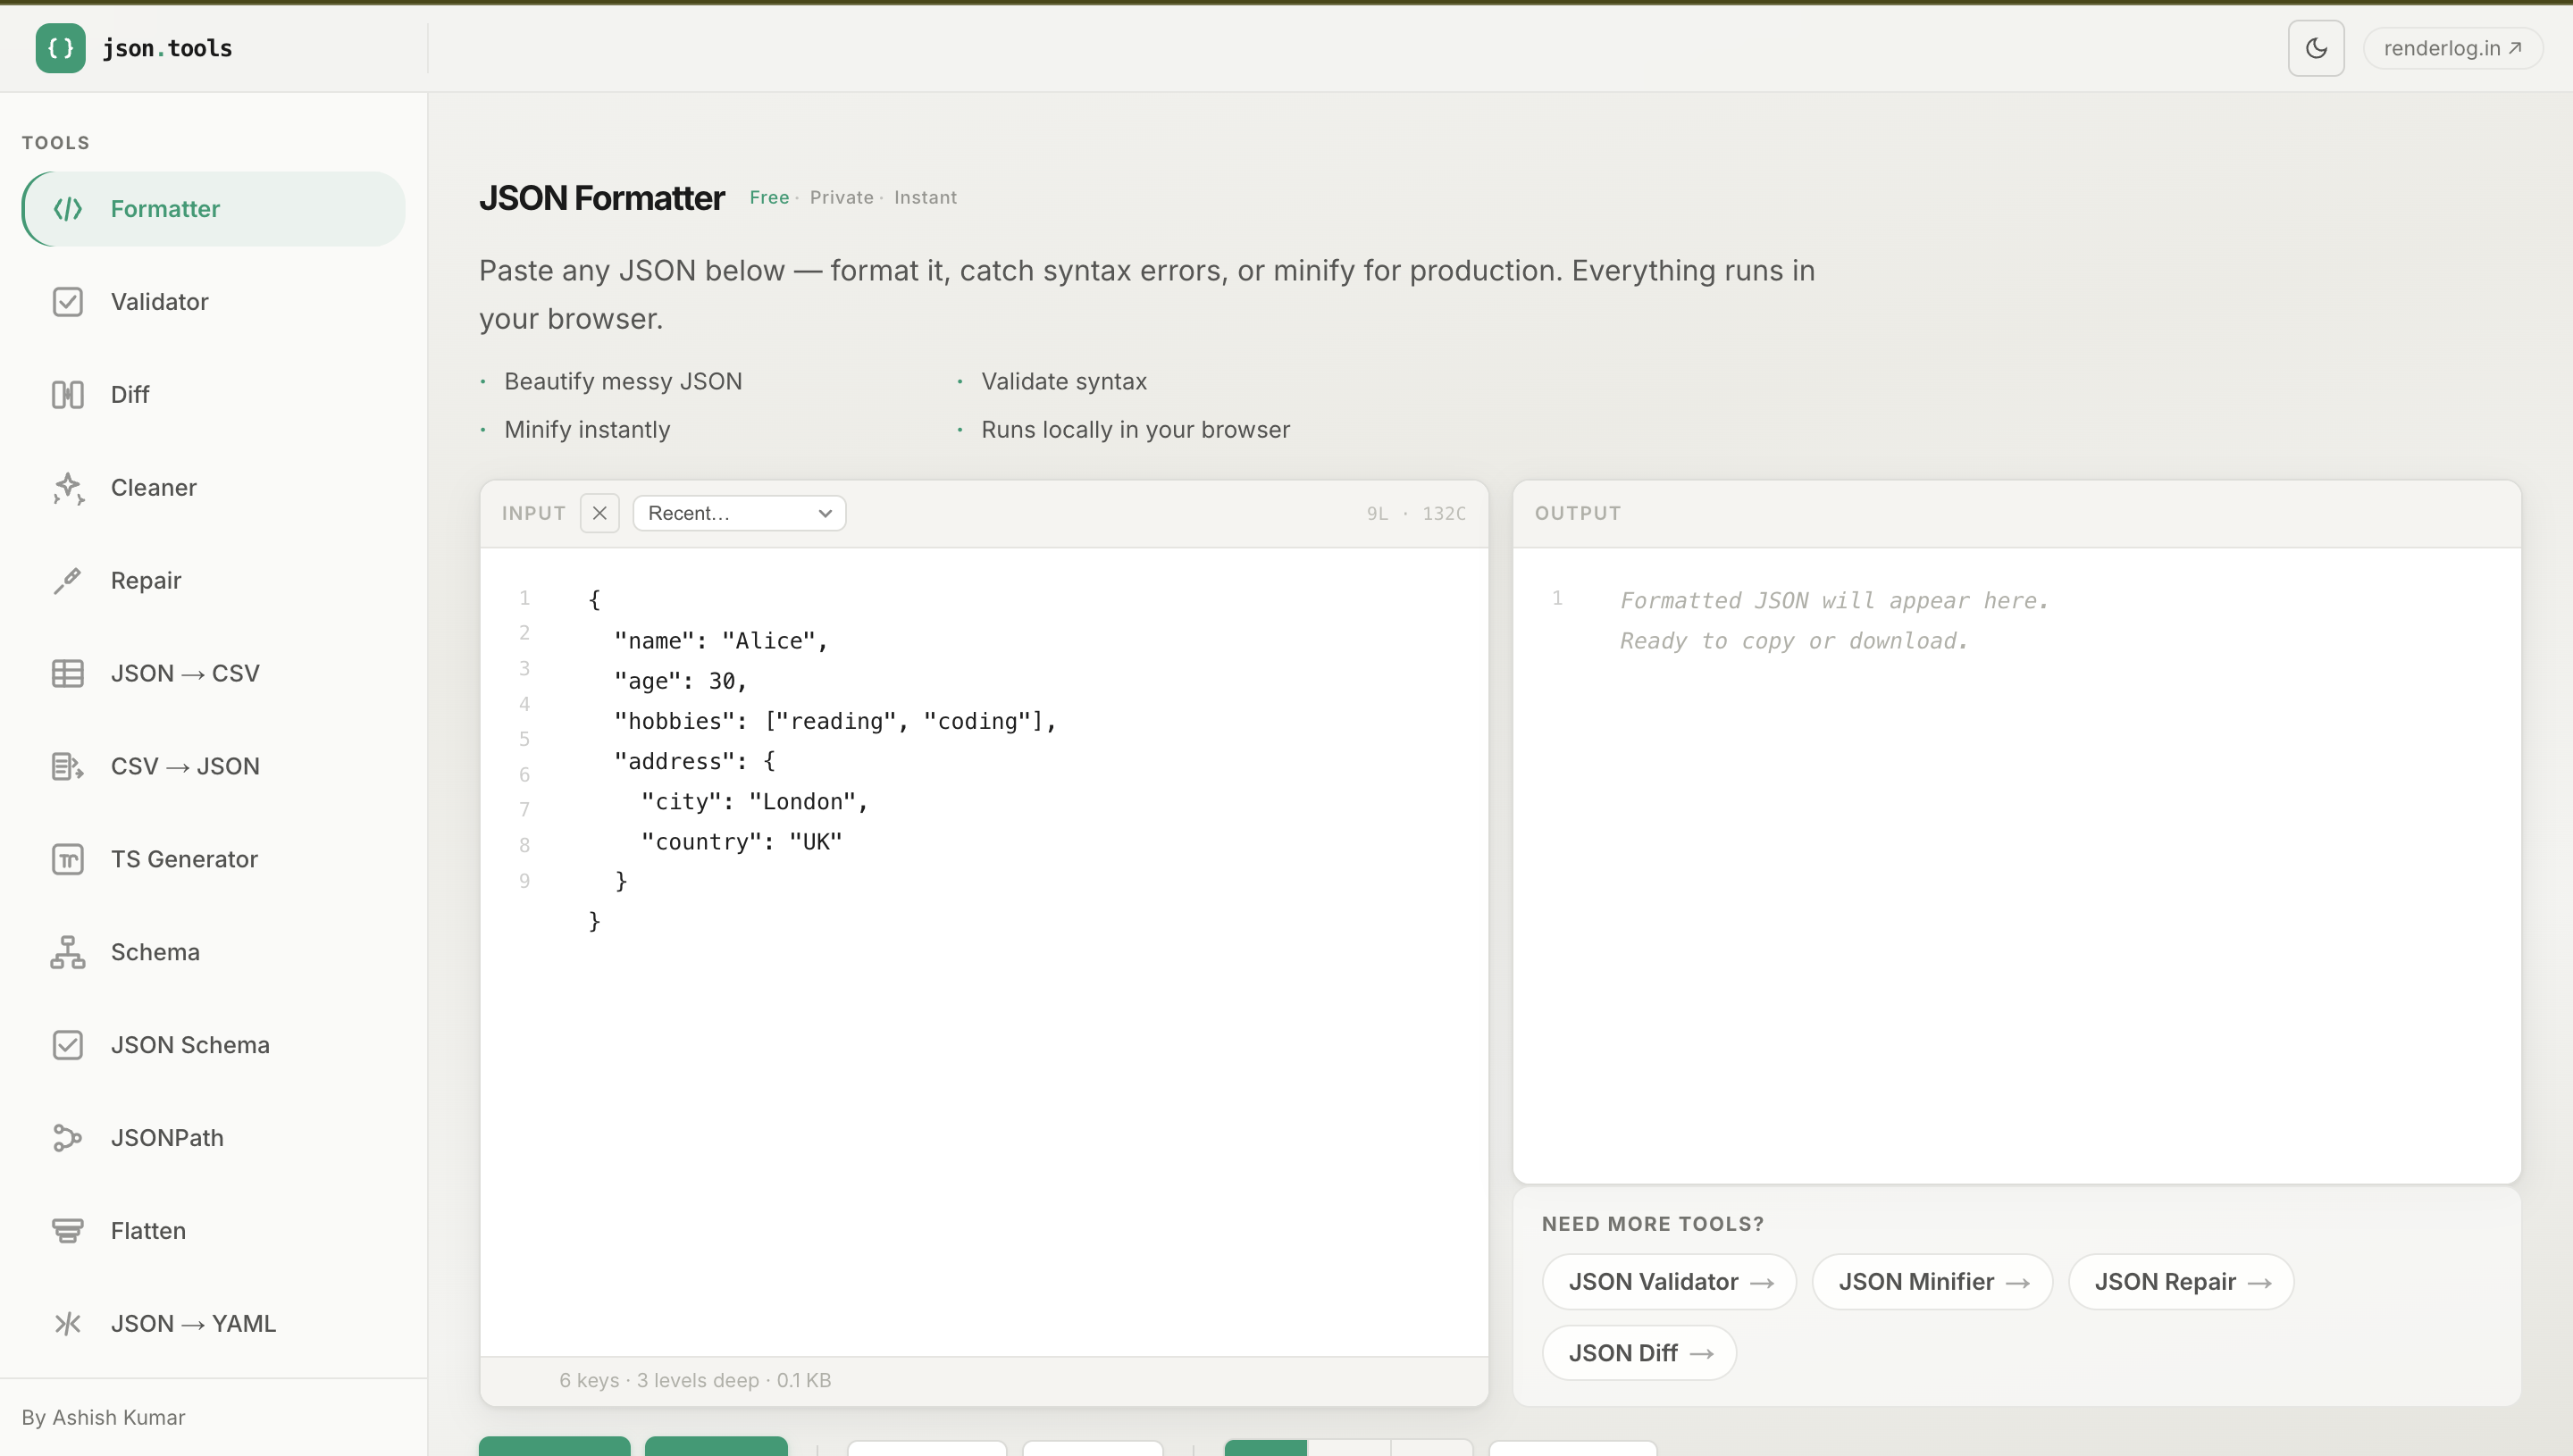Select the Repair wrench icon

[x=67, y=581]
